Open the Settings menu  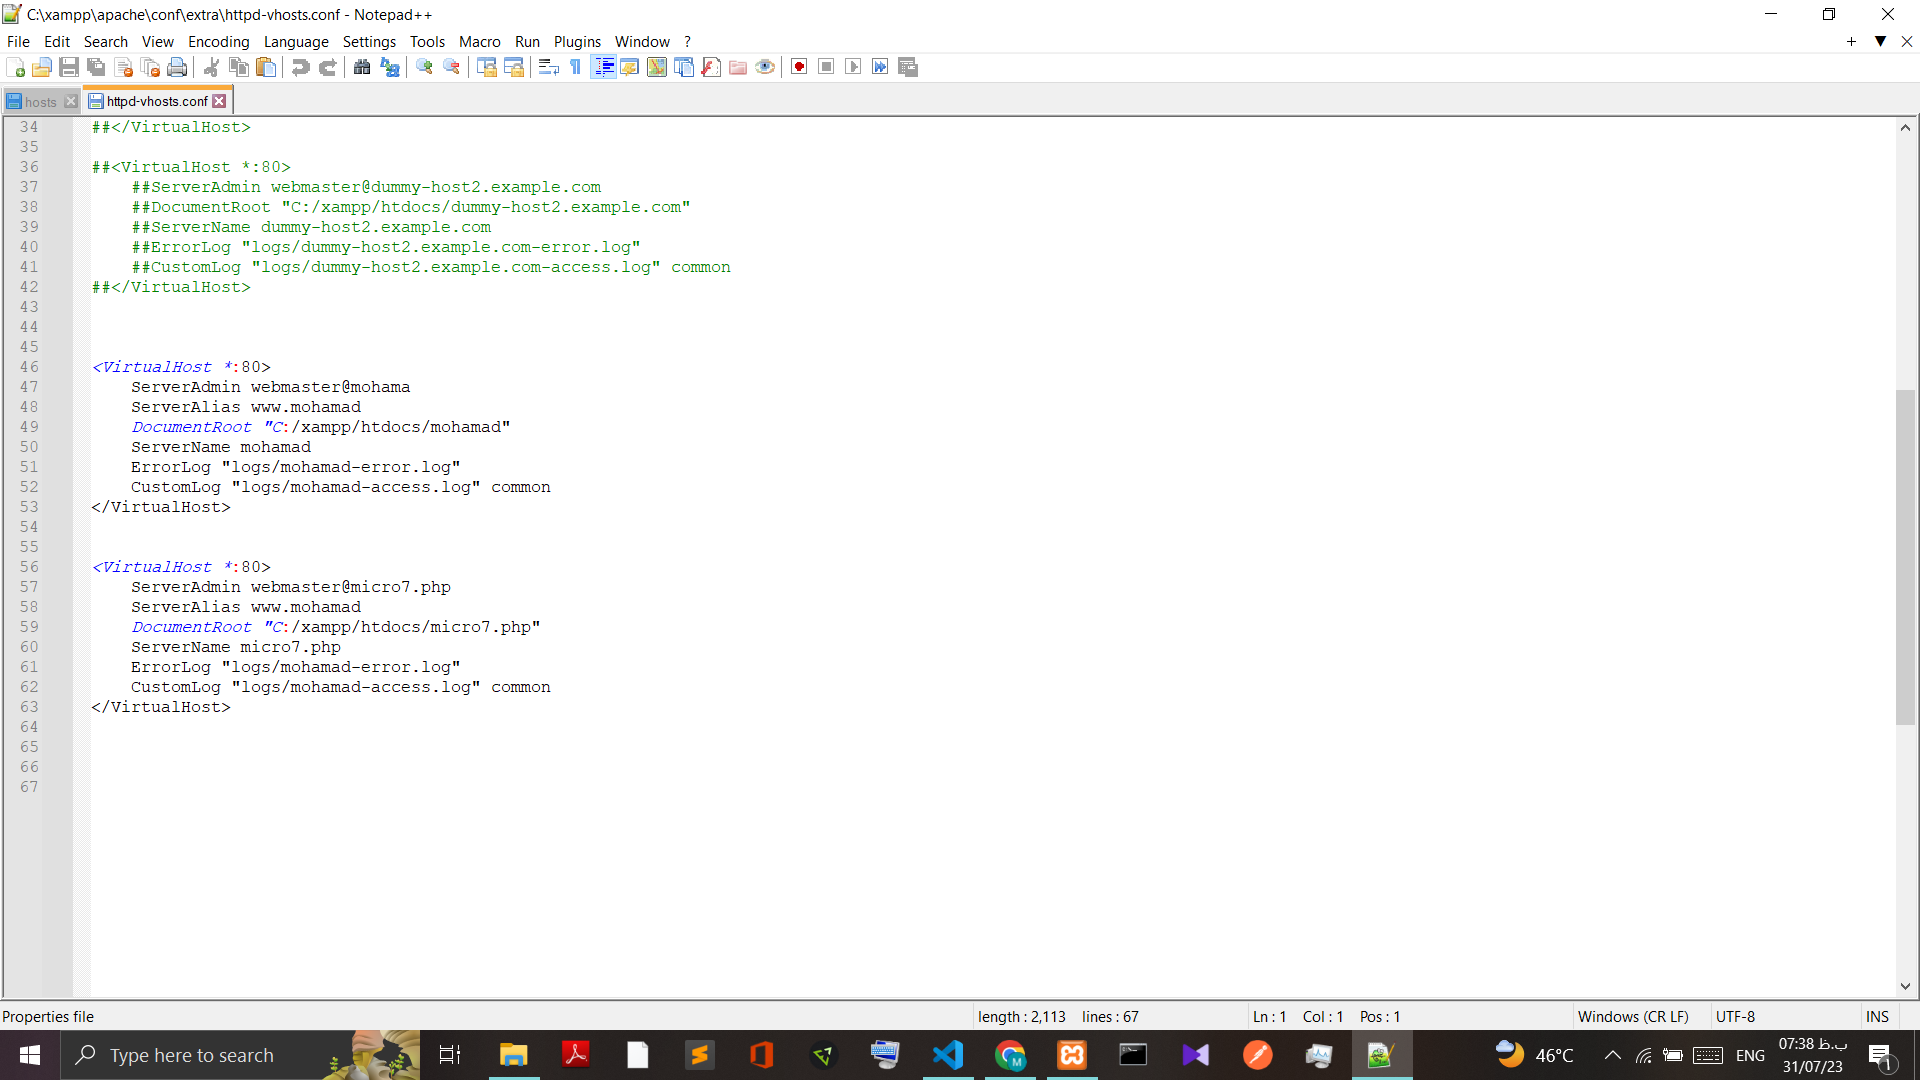click(369, 41)
